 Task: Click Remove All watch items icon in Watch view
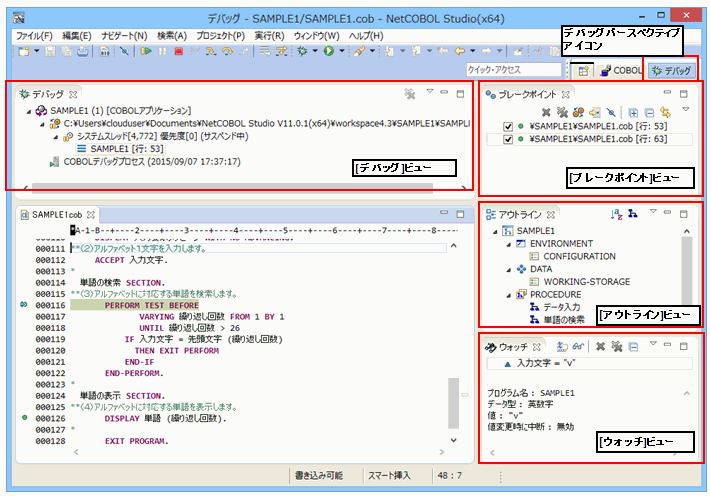(x=617, y=347)
